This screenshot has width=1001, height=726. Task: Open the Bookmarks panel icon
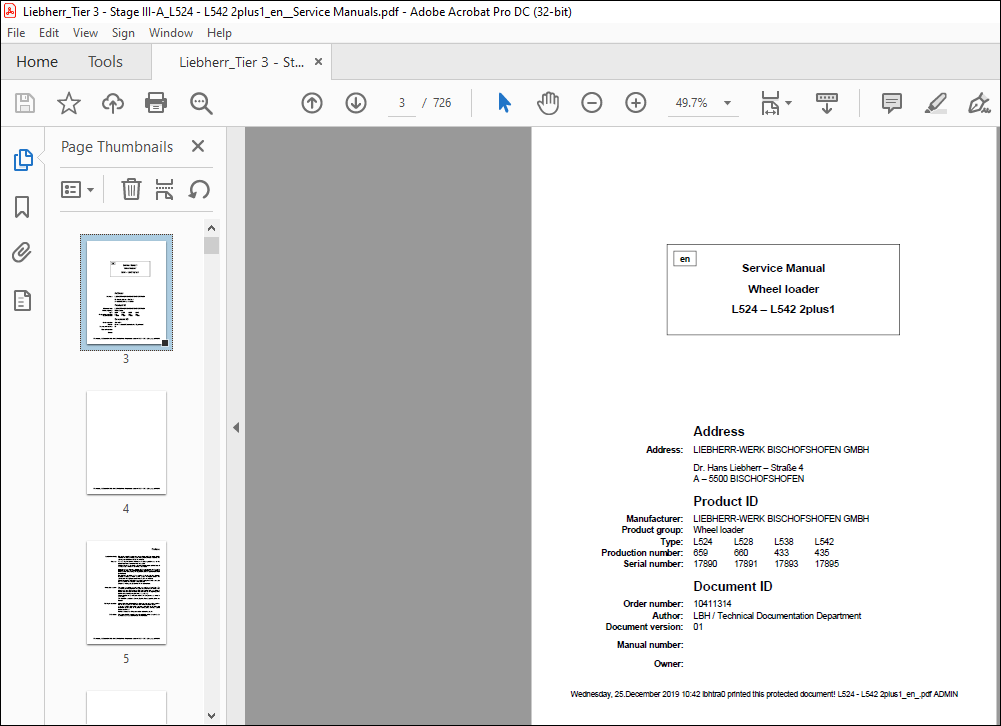pos(22,207)
